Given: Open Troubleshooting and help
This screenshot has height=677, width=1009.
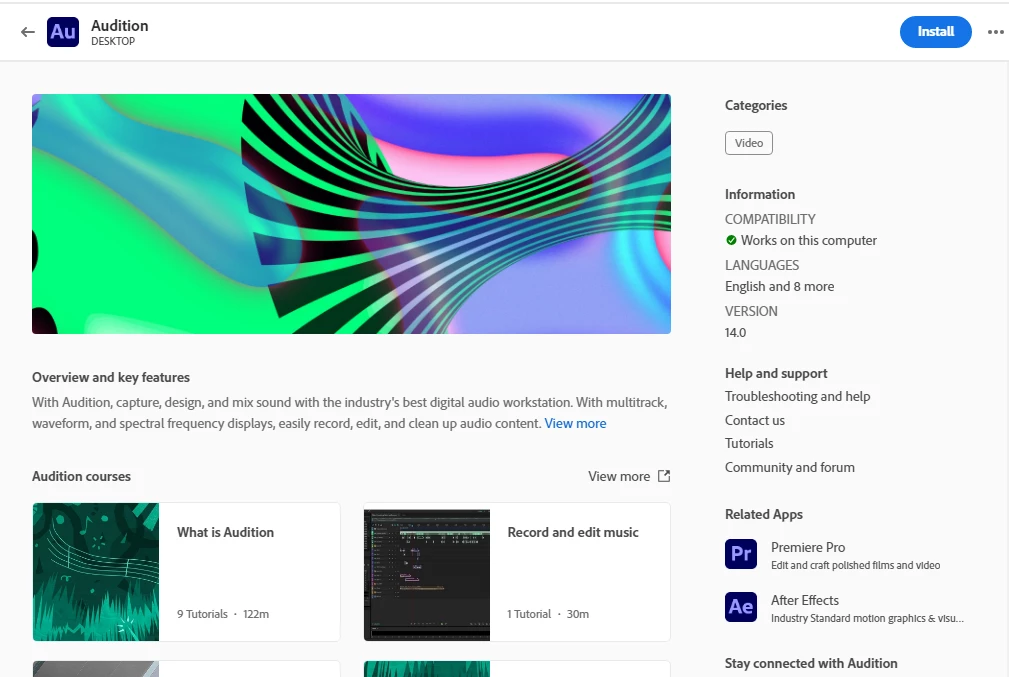Looking at the screenshot, I should [x=797, y=396].
